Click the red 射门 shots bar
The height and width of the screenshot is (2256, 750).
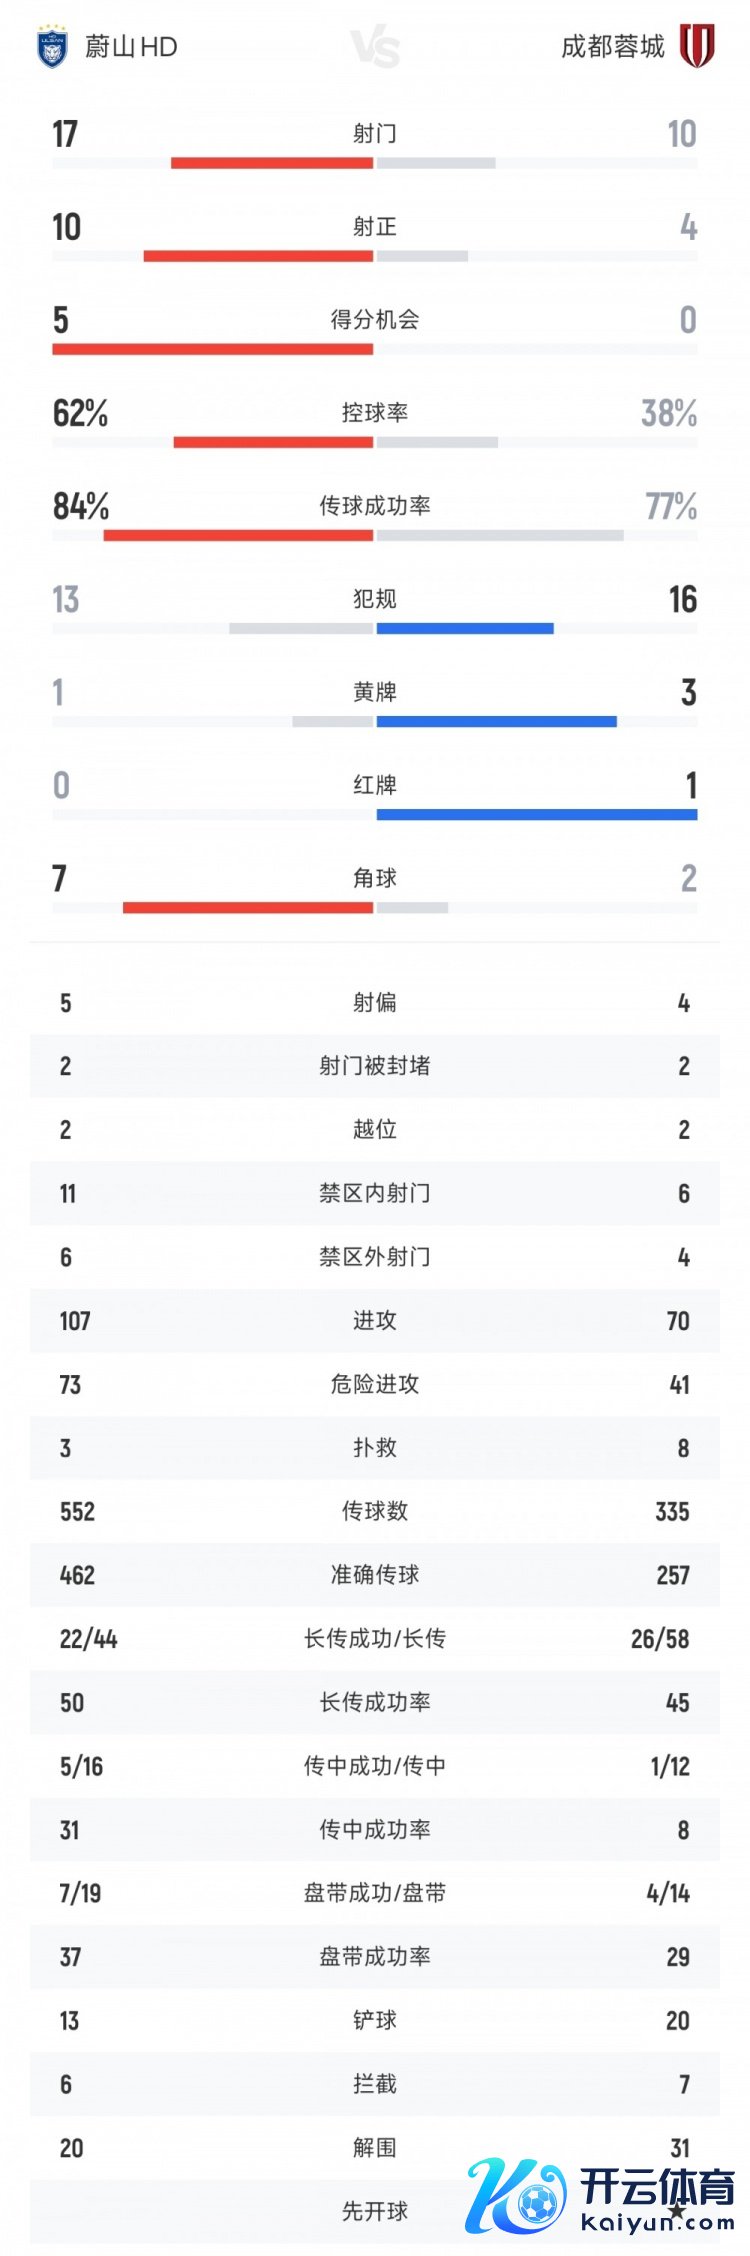tap(272, 163)
